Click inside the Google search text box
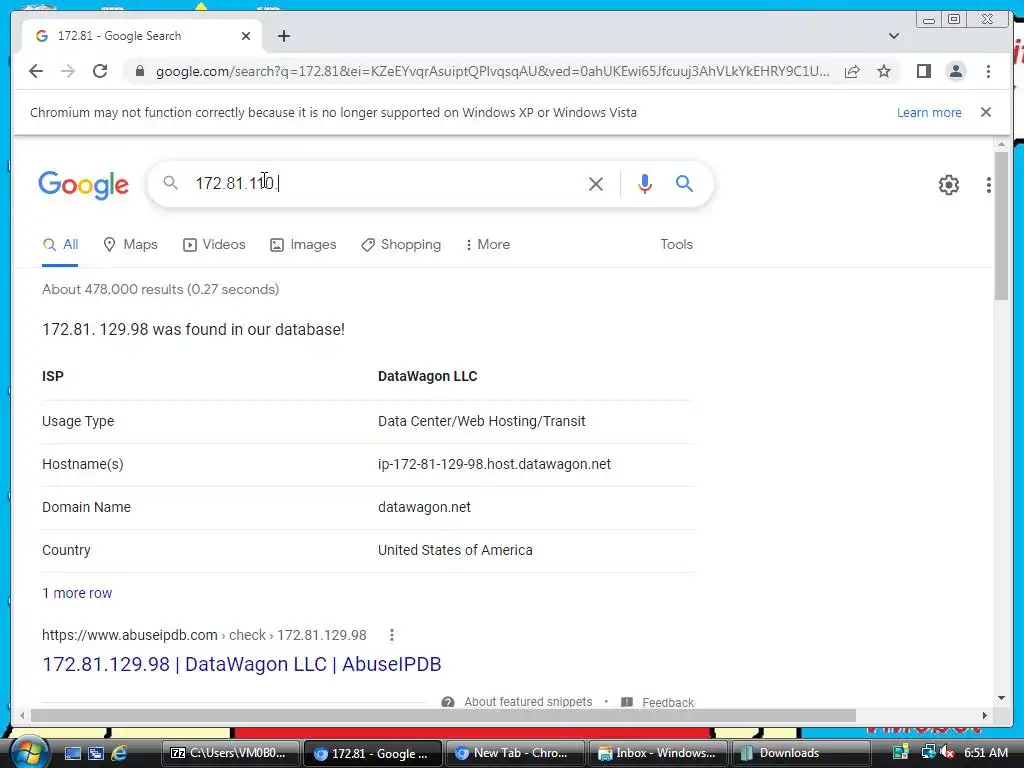 (385, 184)
